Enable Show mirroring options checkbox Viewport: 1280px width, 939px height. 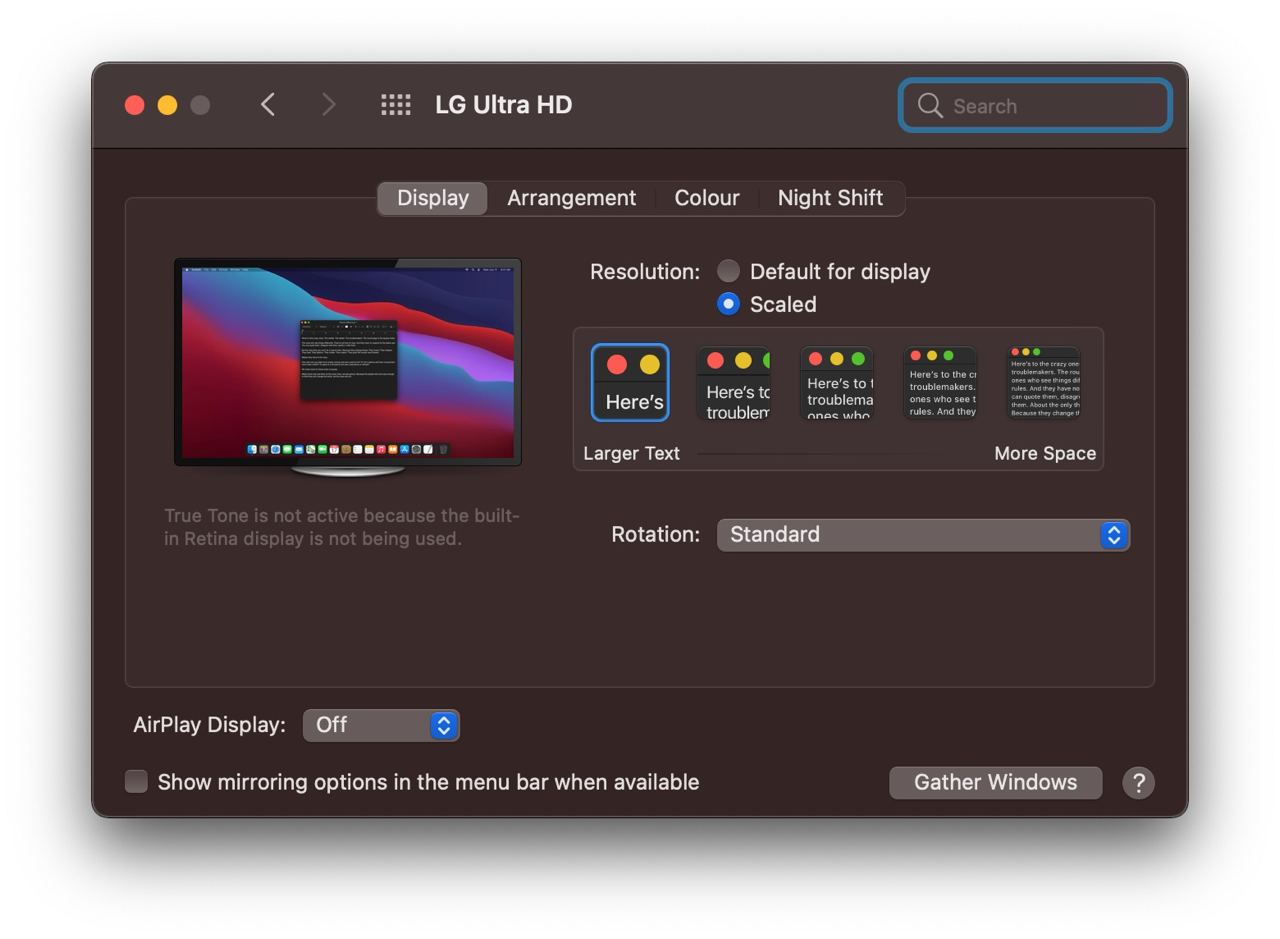point(136,782)
